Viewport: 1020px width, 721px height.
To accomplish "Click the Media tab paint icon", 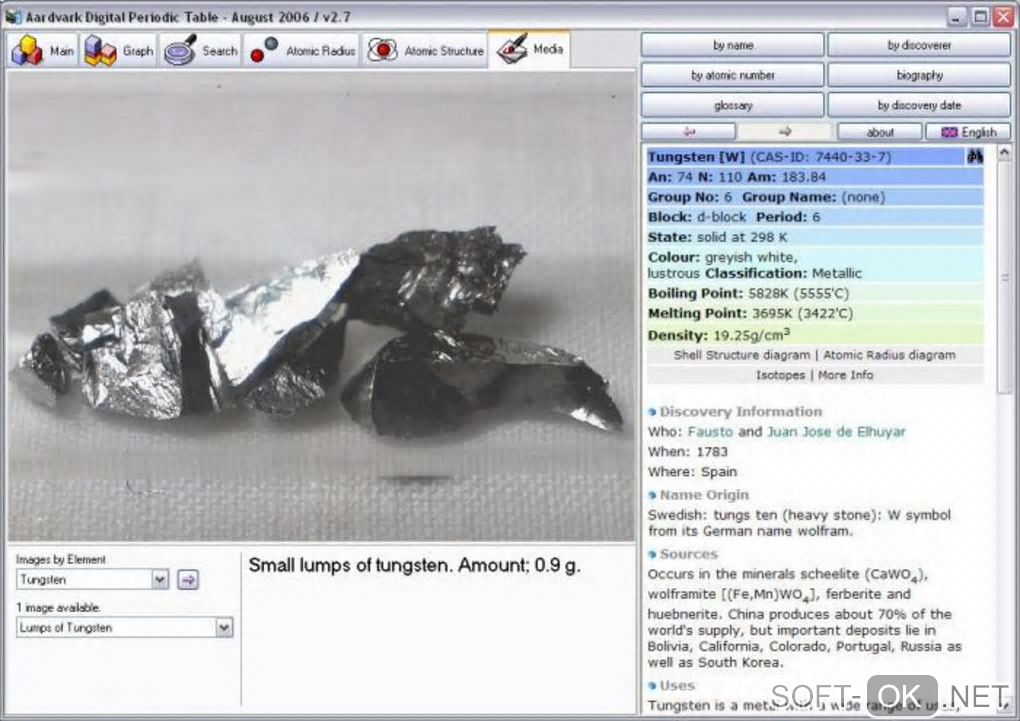I will pyautogui.click(x=512, y=49).
